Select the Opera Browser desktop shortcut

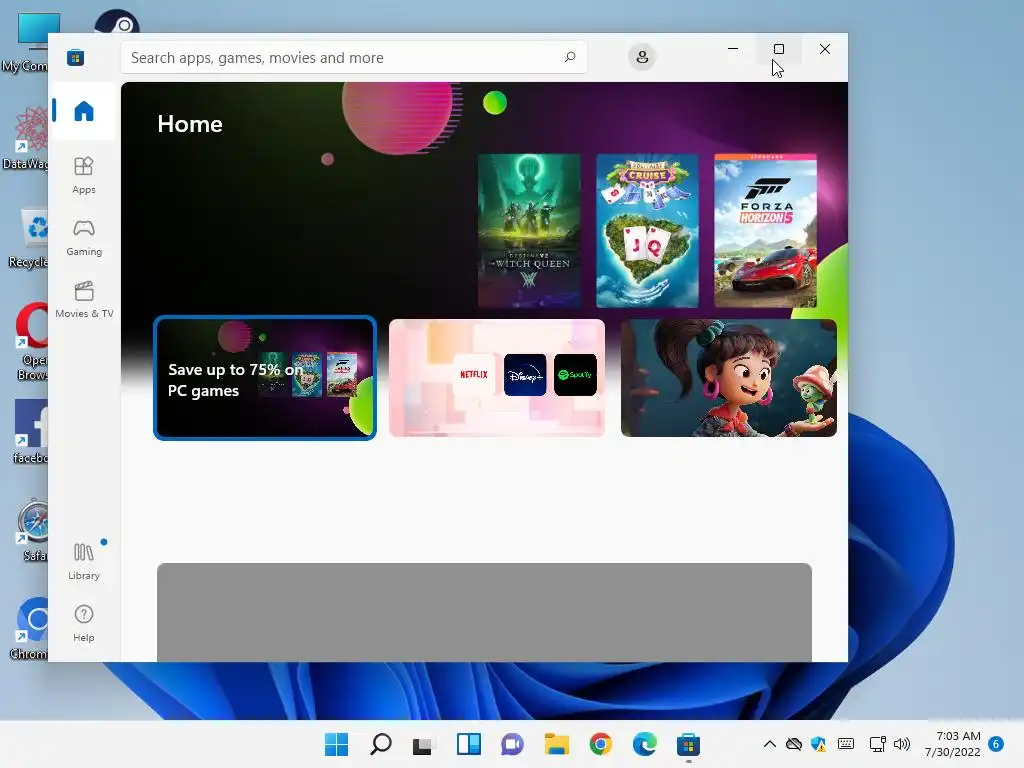coord(31,342)
